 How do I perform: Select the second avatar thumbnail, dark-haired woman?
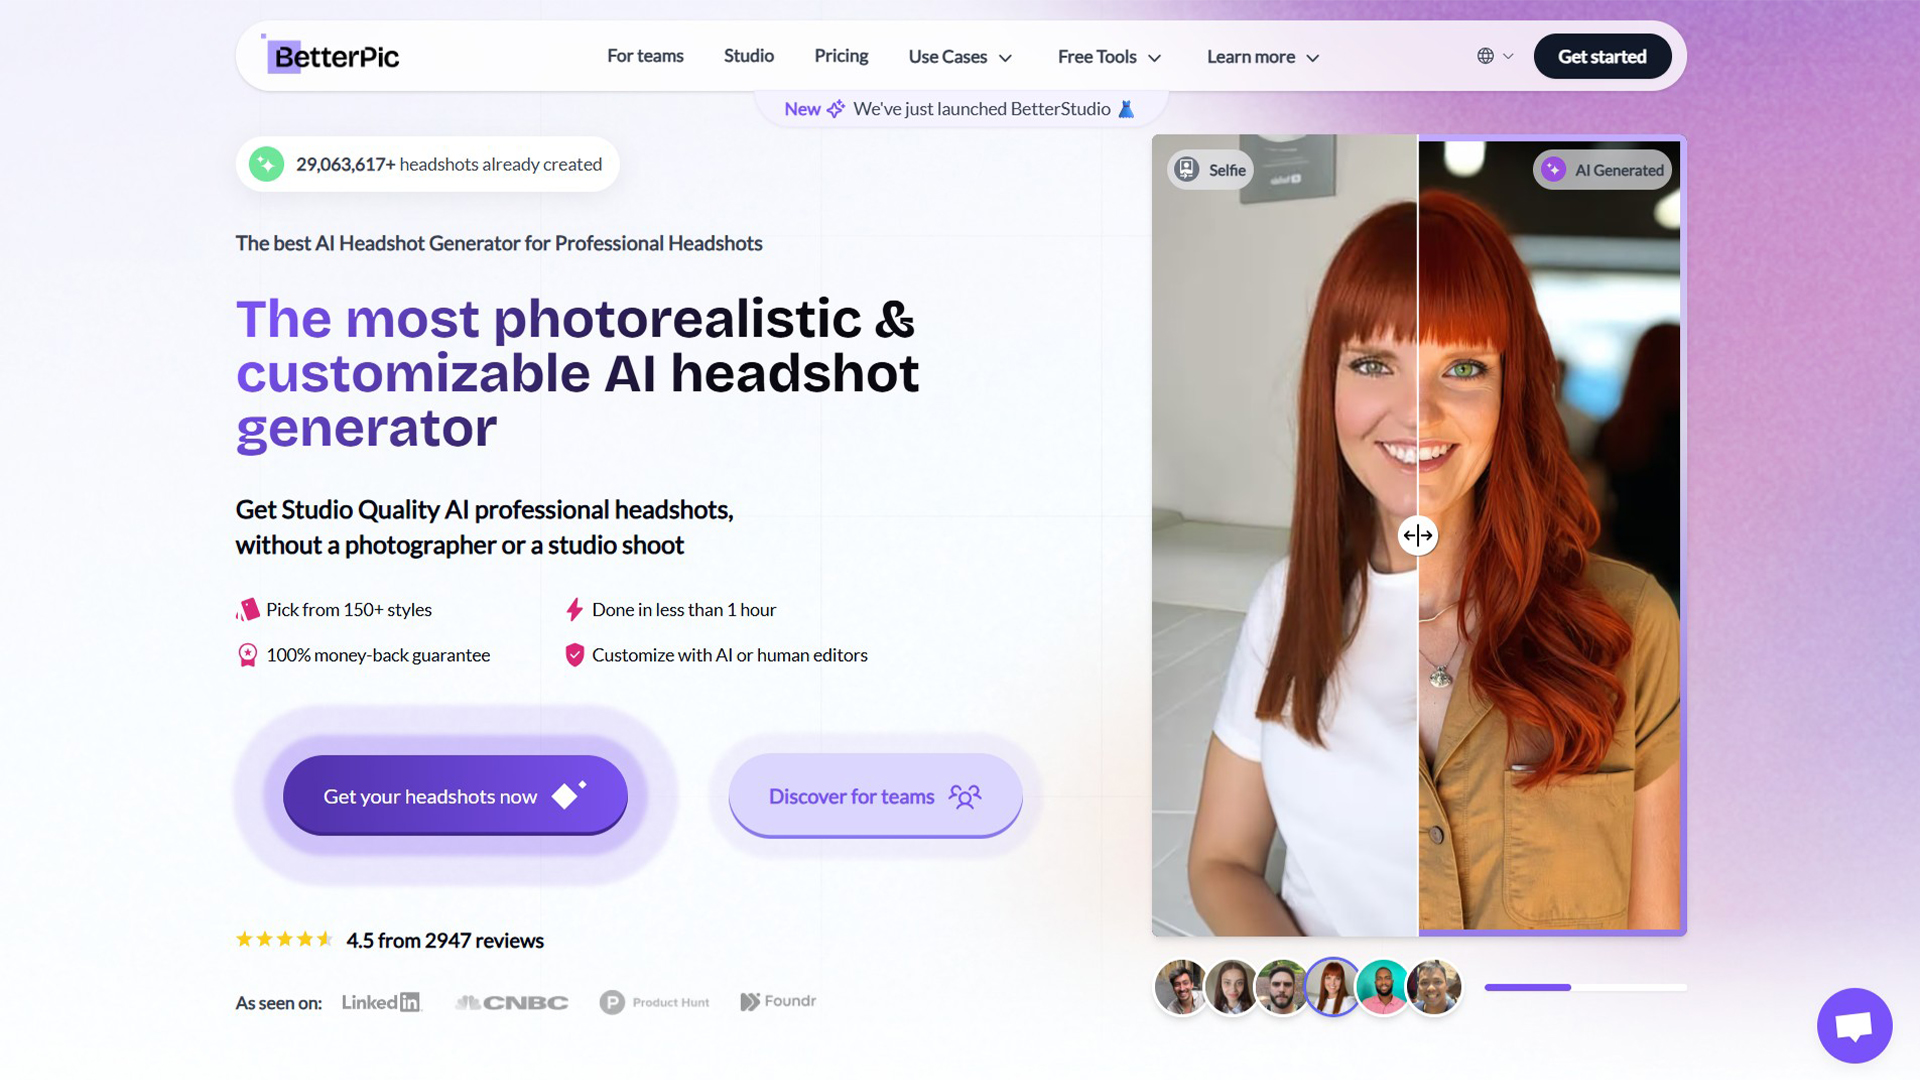[1232, 987]
